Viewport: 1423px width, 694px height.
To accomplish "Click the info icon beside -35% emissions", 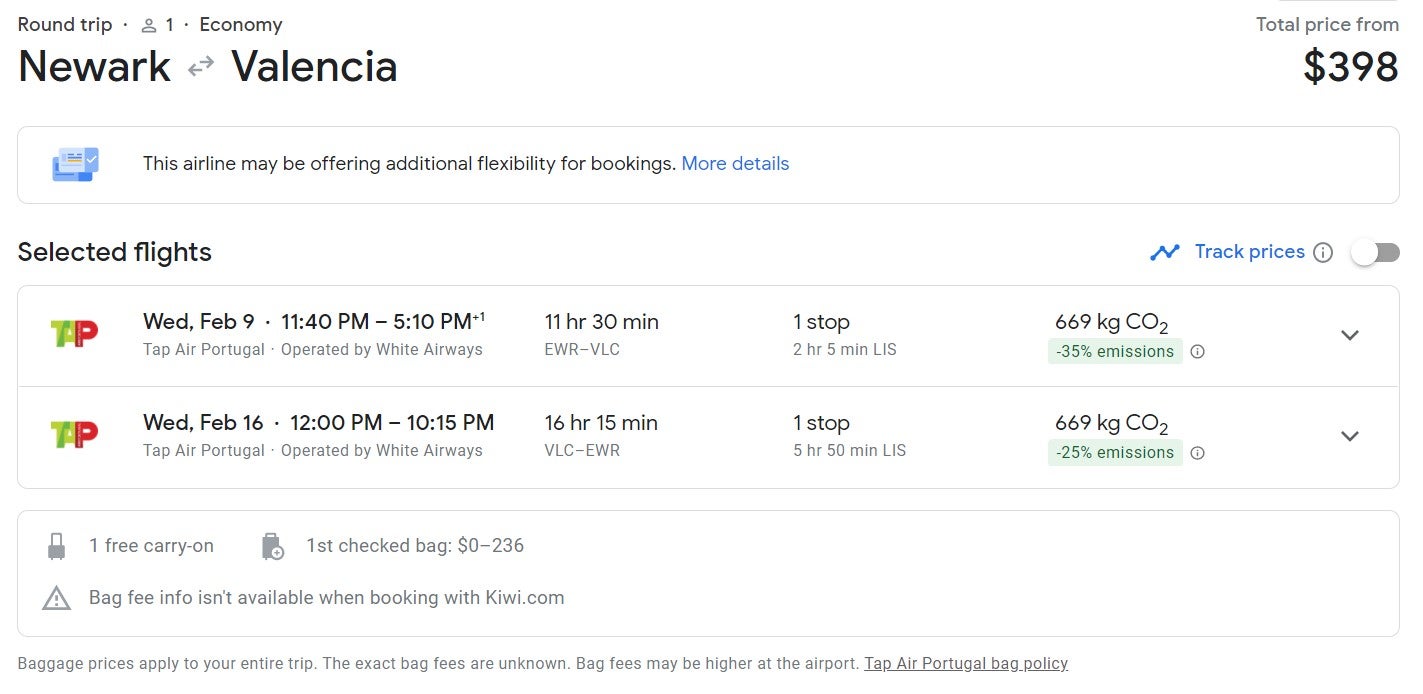I will coord(1197,352).
